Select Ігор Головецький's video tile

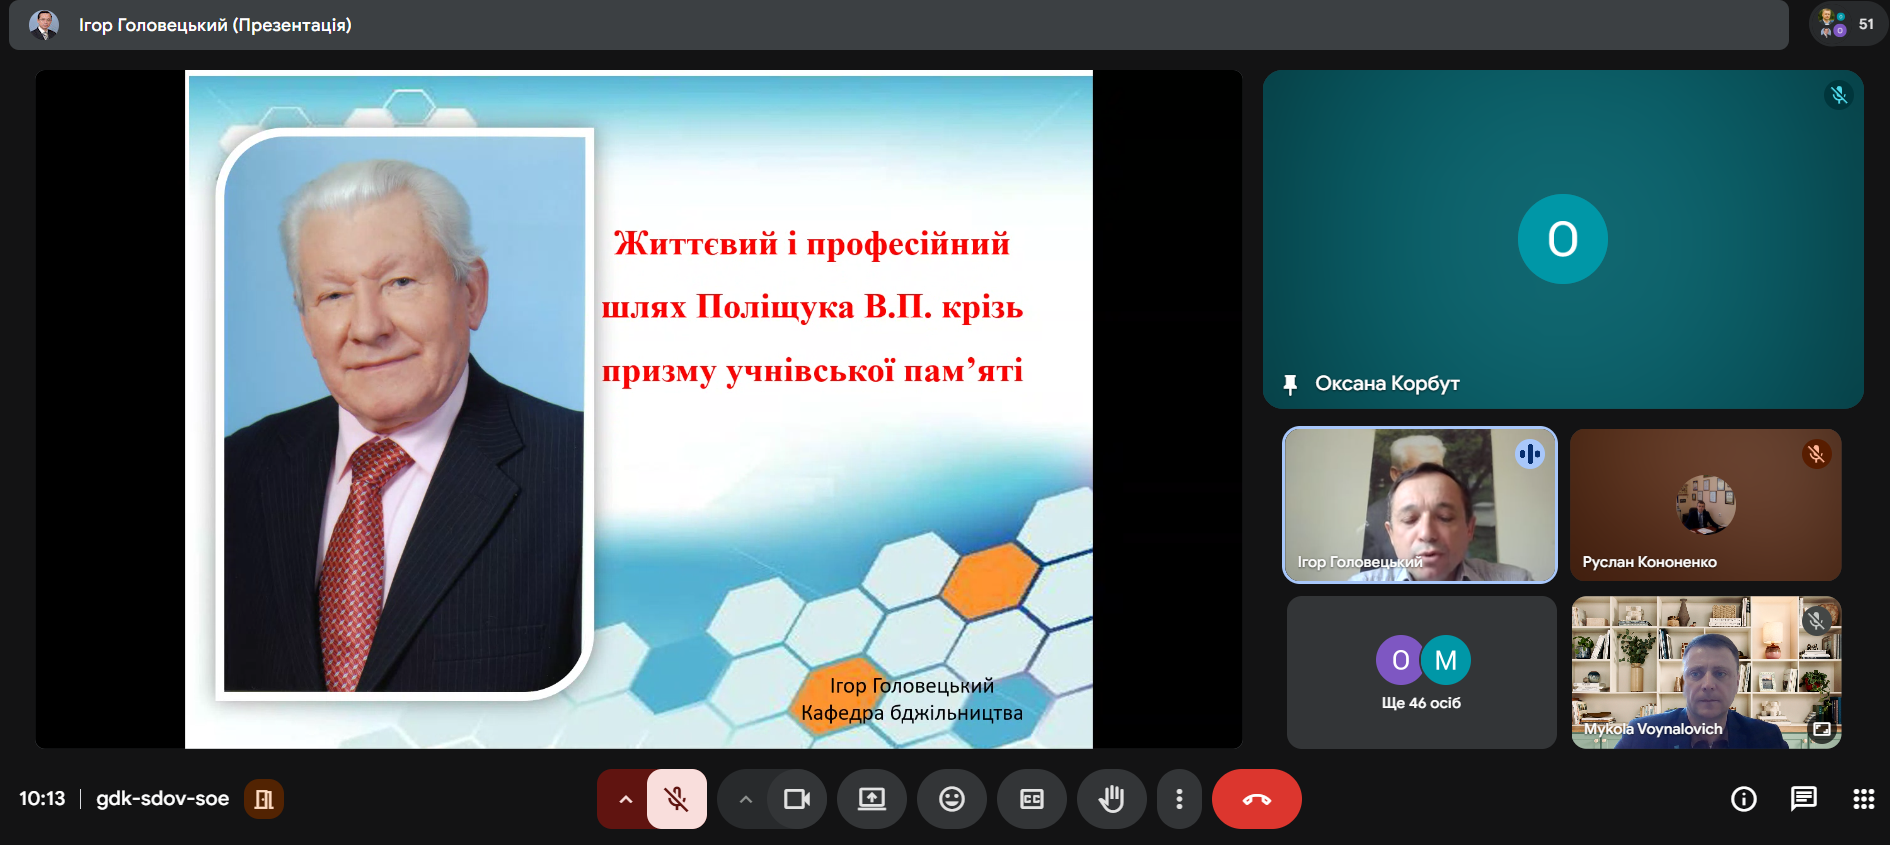tap(1420, 505)
